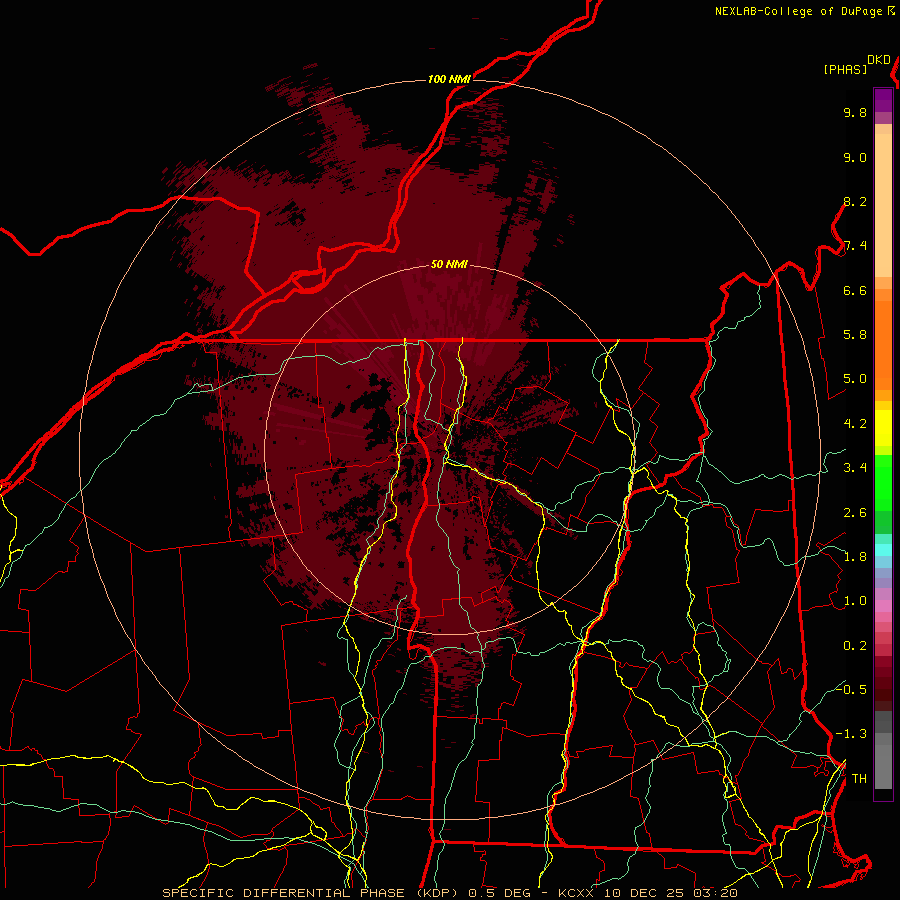Click the 4.2 scale value

pos(855,424)
